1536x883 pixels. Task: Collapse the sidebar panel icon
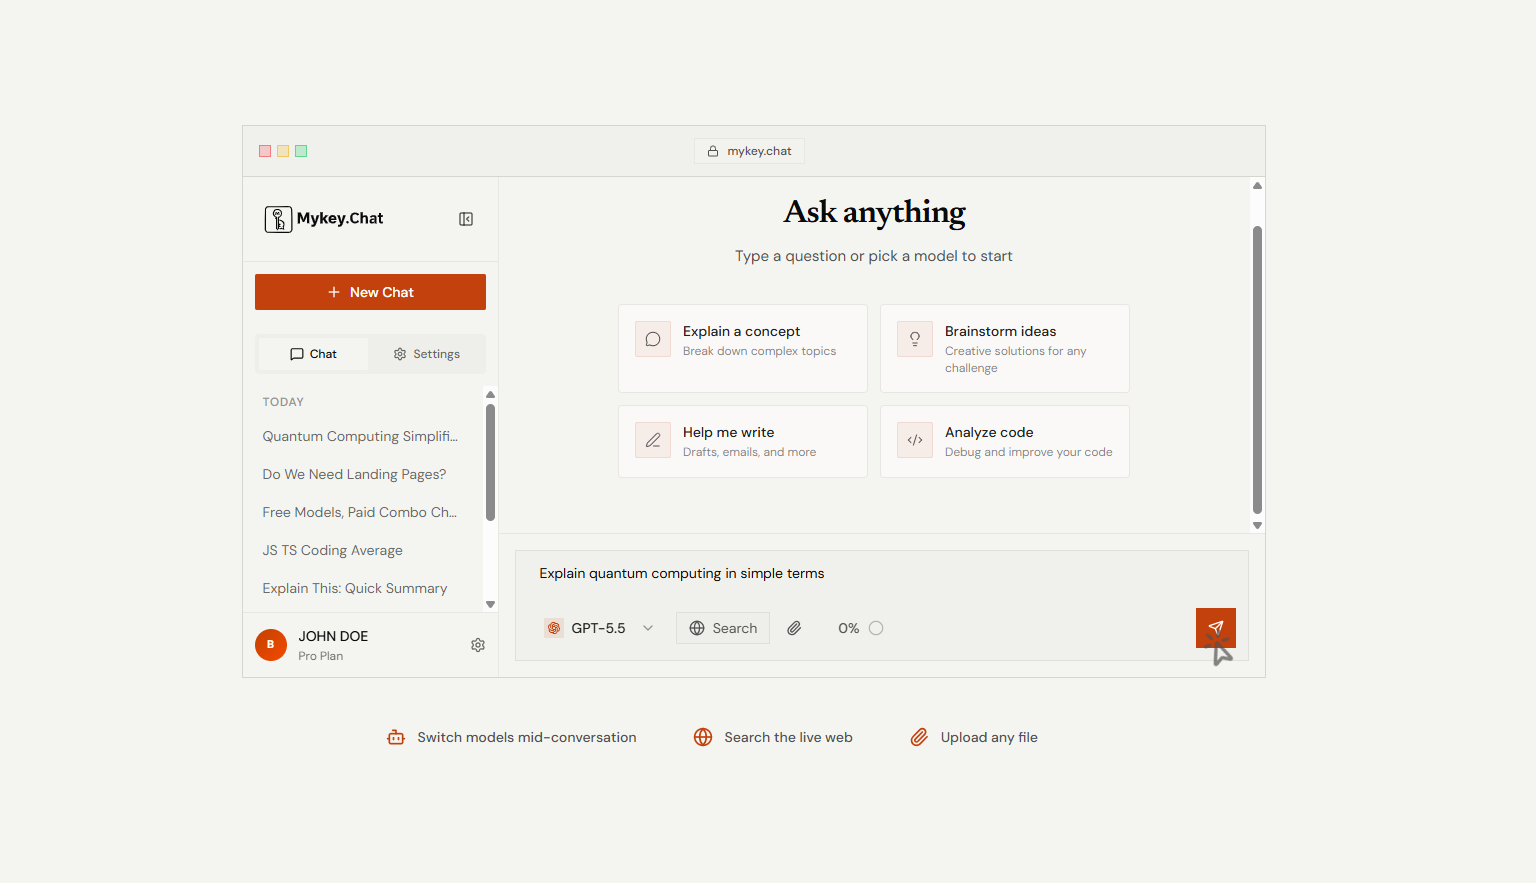click(466, 219)
